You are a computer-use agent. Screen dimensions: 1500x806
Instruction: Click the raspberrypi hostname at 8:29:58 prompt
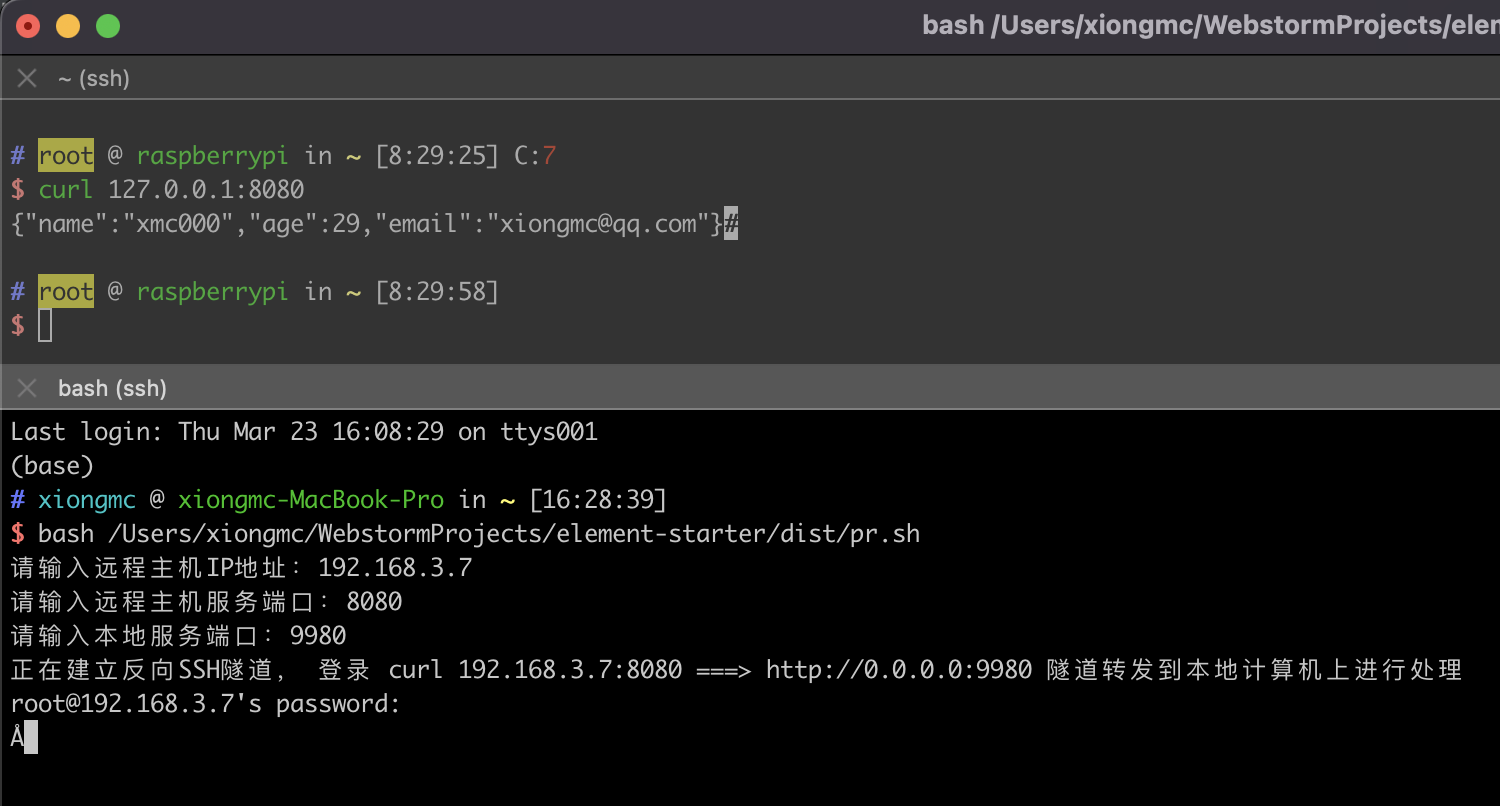(x=212, y=292)
